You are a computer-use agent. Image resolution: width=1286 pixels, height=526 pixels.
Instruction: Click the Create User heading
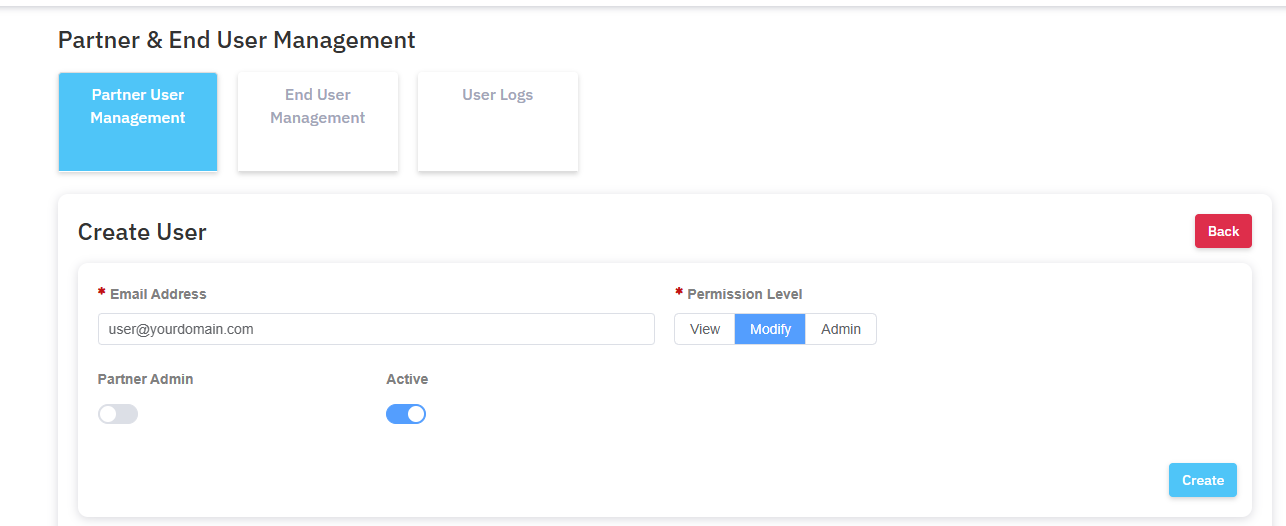(x=142, y=232)
